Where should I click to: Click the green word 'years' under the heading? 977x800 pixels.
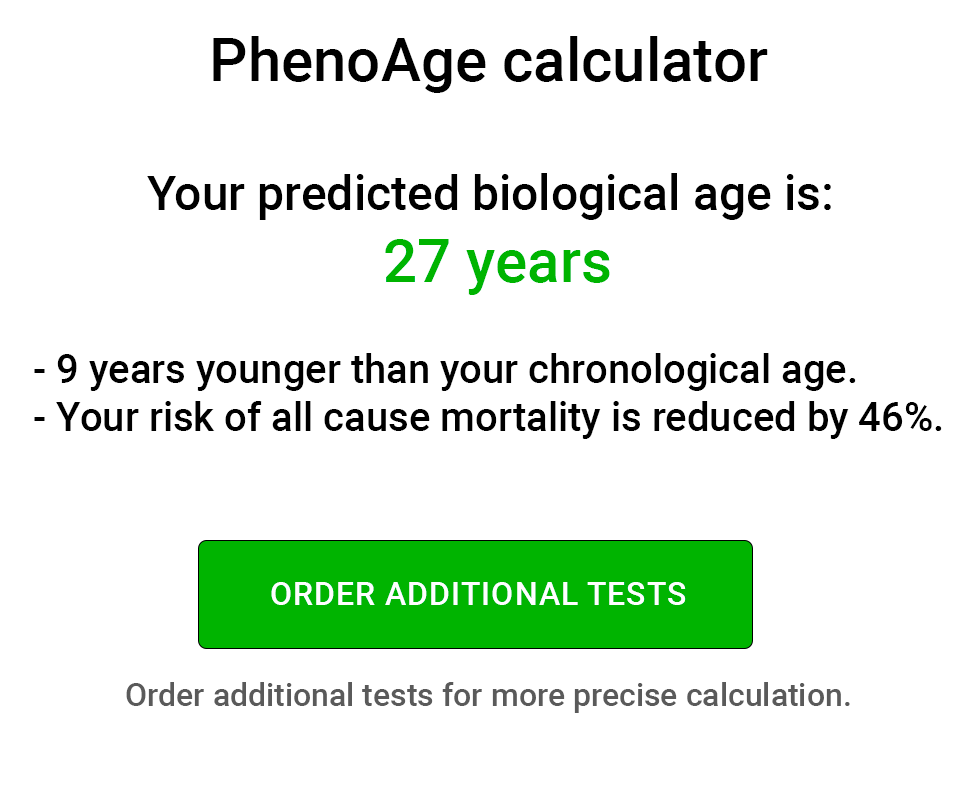[x=538, y=264]
